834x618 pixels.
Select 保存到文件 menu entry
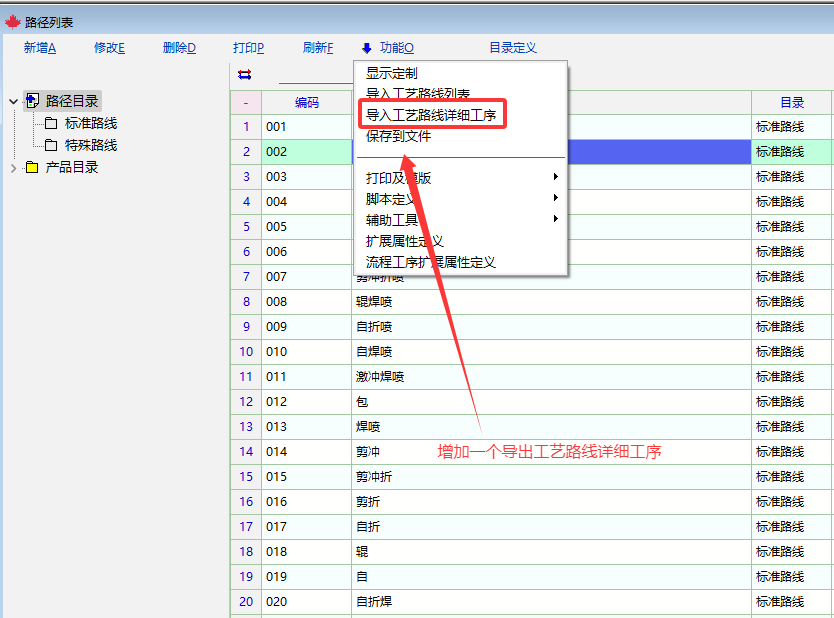(398, 136)
